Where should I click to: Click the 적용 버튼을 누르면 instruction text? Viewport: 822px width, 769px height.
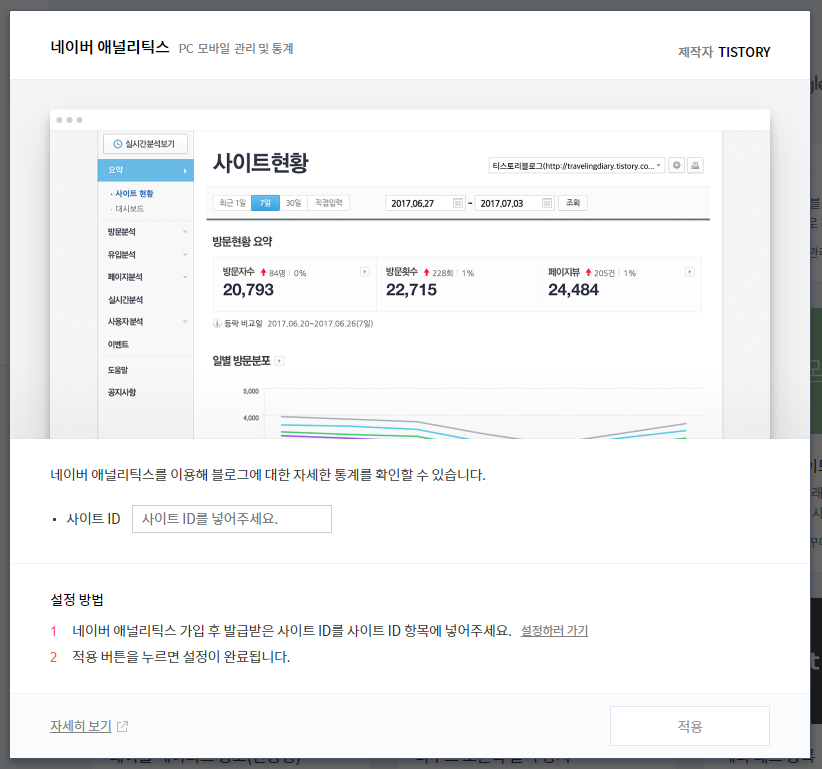(x=181, y=657)
